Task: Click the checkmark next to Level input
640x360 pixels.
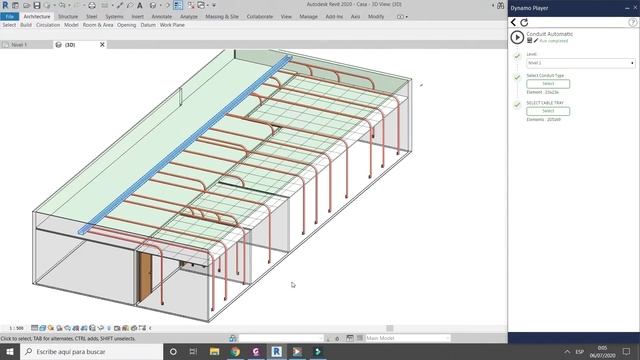Action: 517,56
